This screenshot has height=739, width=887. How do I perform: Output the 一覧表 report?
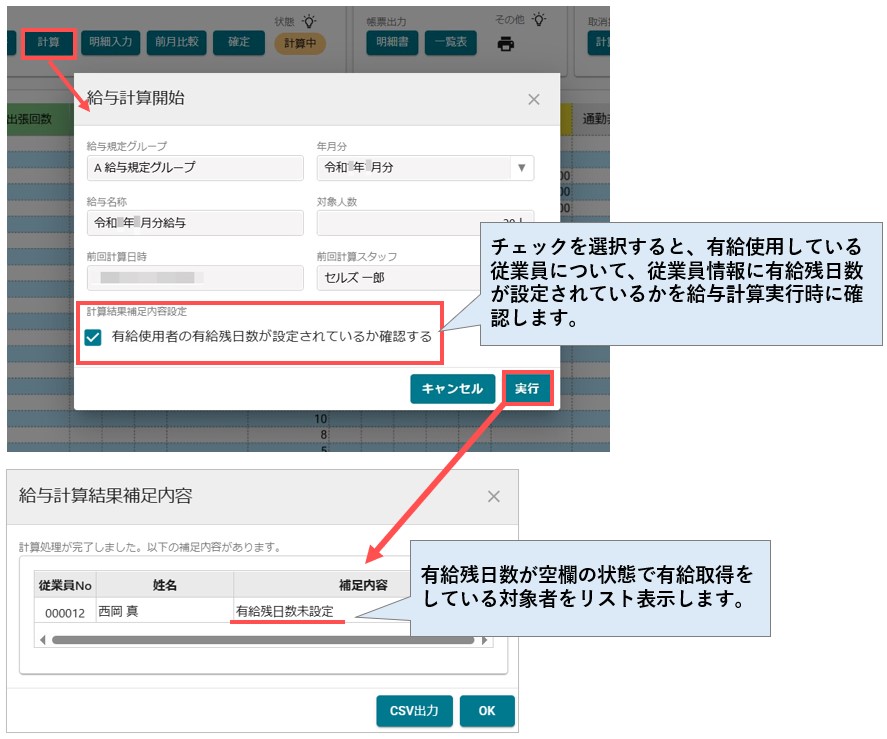tap(451, 42)
